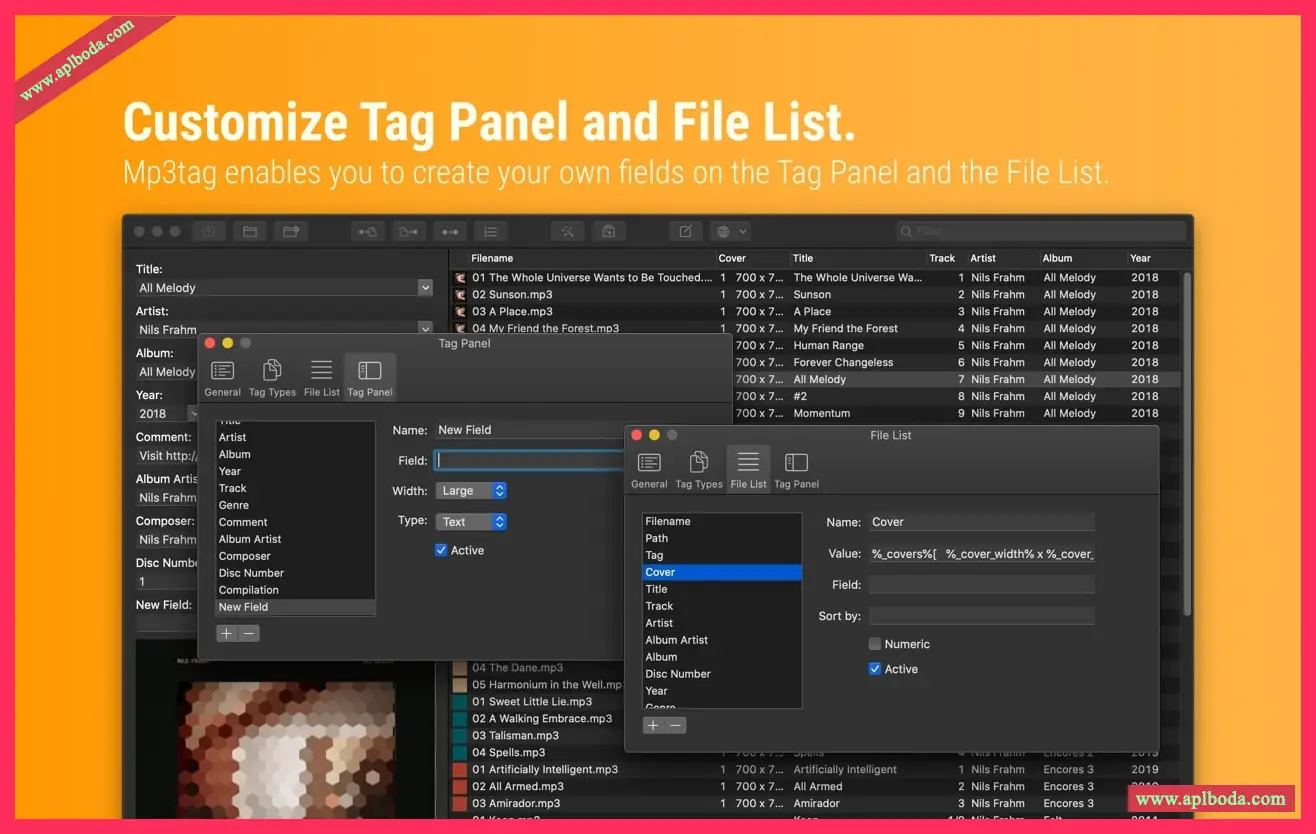
Task: Open the Width dropdown set to Large
Action: [x=472, y=491]
